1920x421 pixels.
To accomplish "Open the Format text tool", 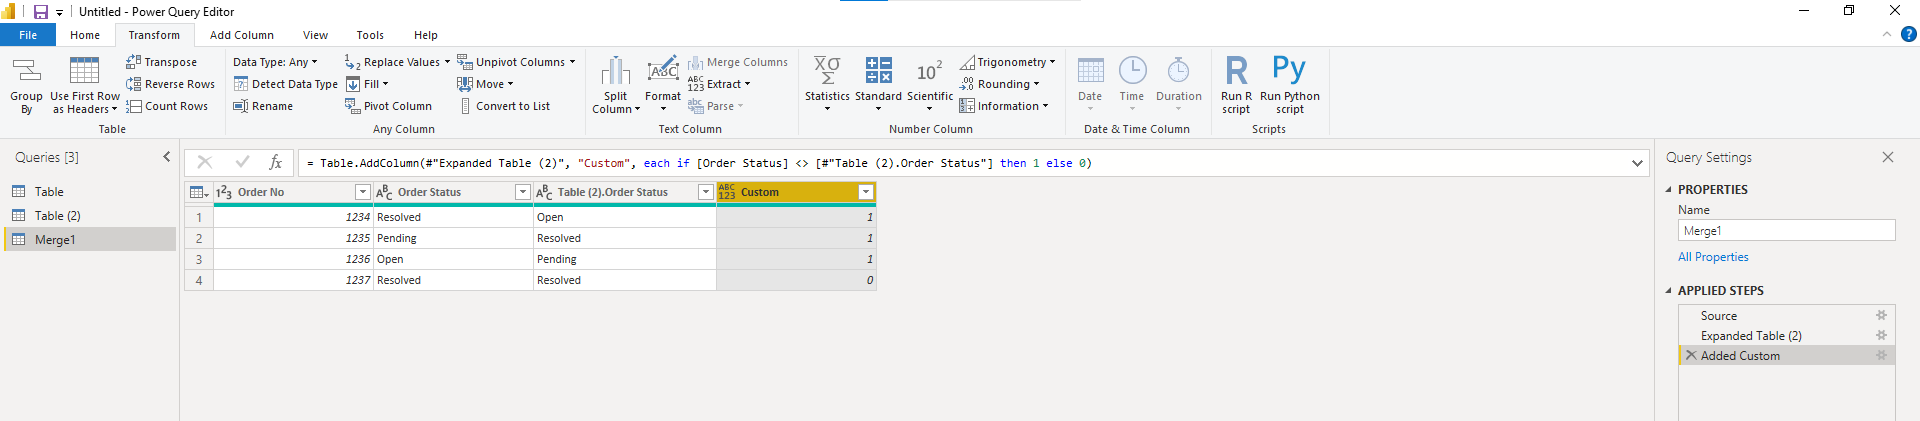I will point(663,86).
